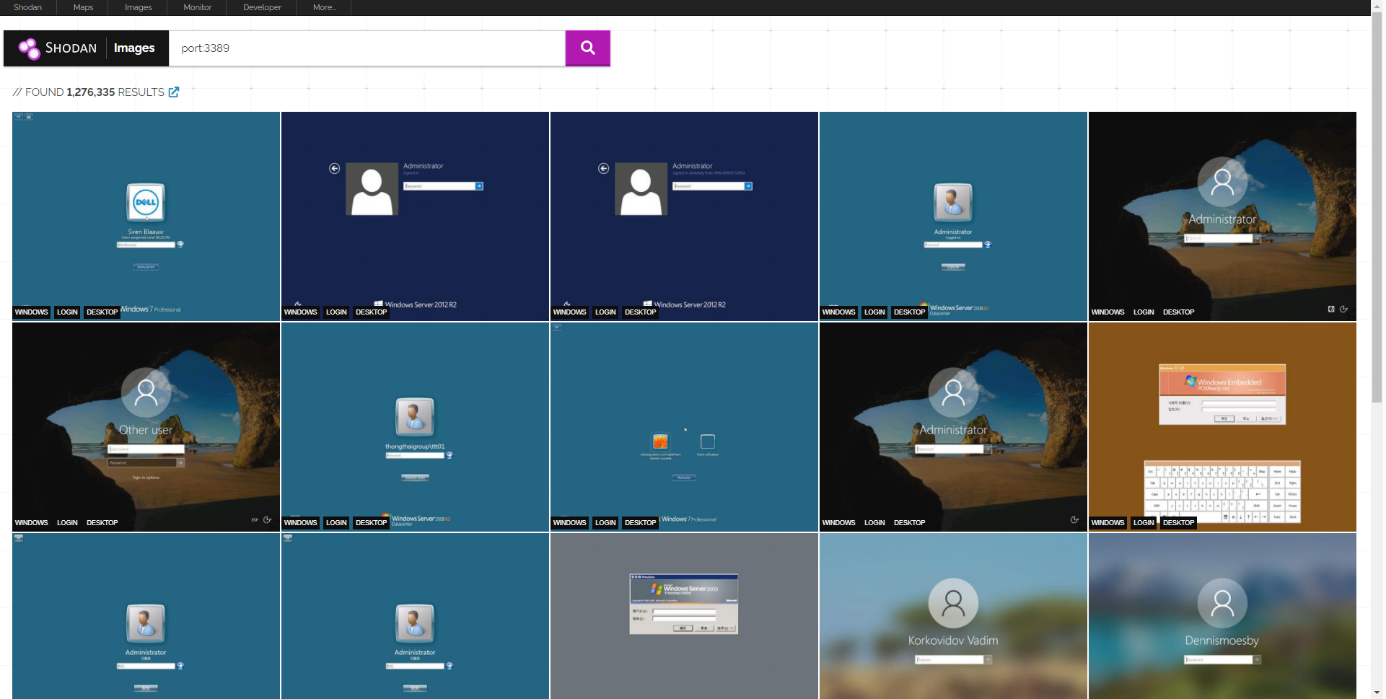Open the grey Windows Server 2003 dialog thumbnail

click(x=684, y=616)
